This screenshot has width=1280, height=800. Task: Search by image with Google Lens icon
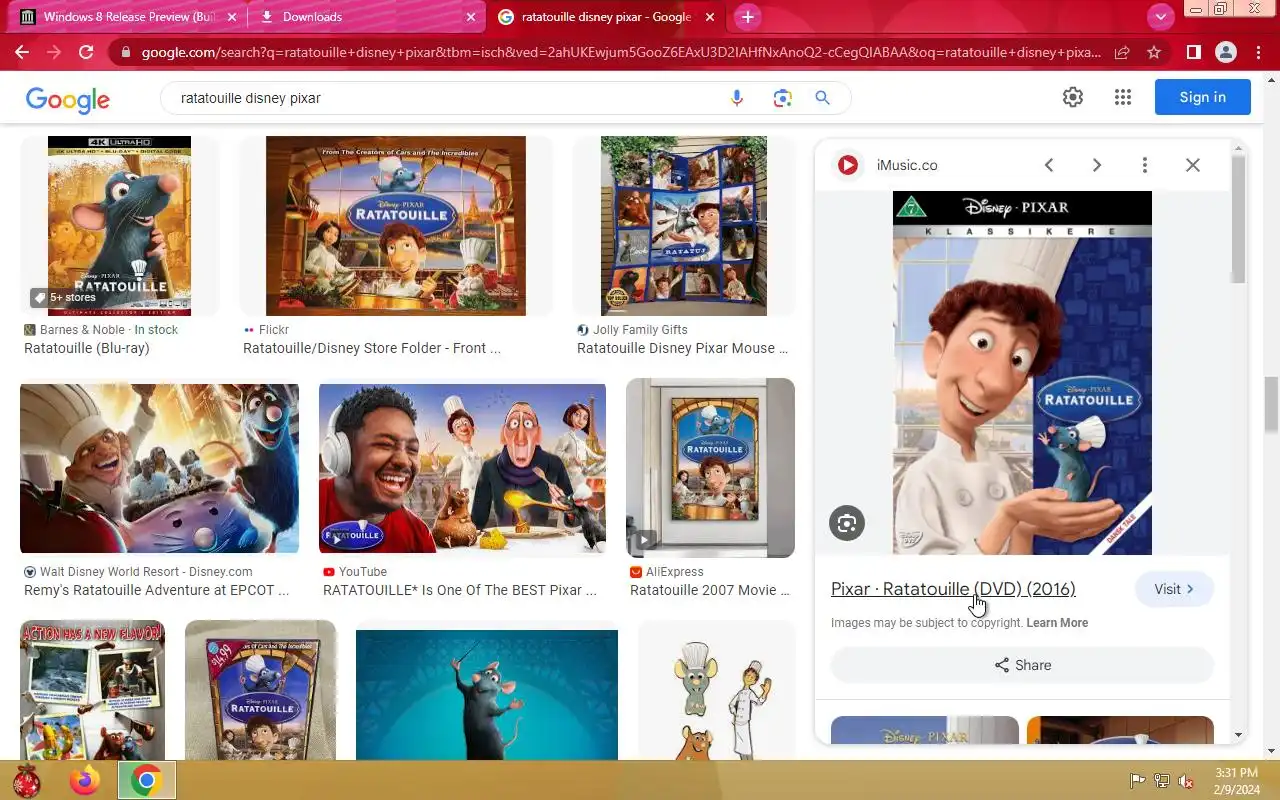click(x=782, y=98)
